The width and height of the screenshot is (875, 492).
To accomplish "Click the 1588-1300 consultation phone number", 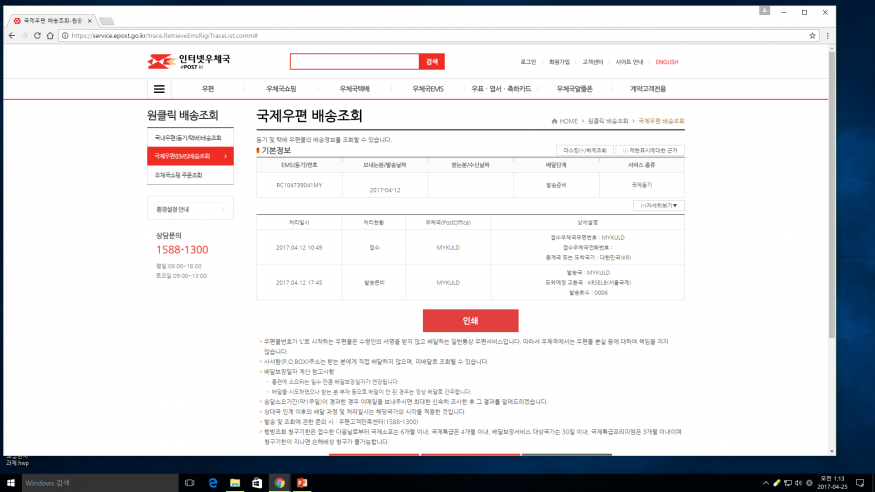I will (x=182, y=250).
